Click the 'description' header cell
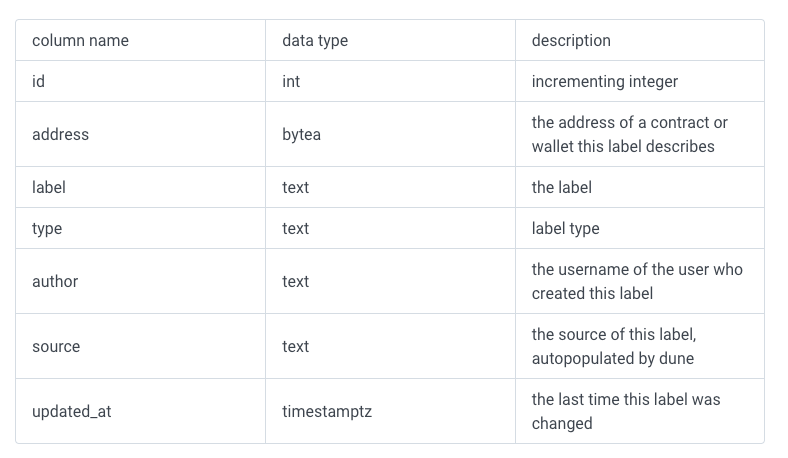Viewport: 788px width, 458px height. coord(640,40)
